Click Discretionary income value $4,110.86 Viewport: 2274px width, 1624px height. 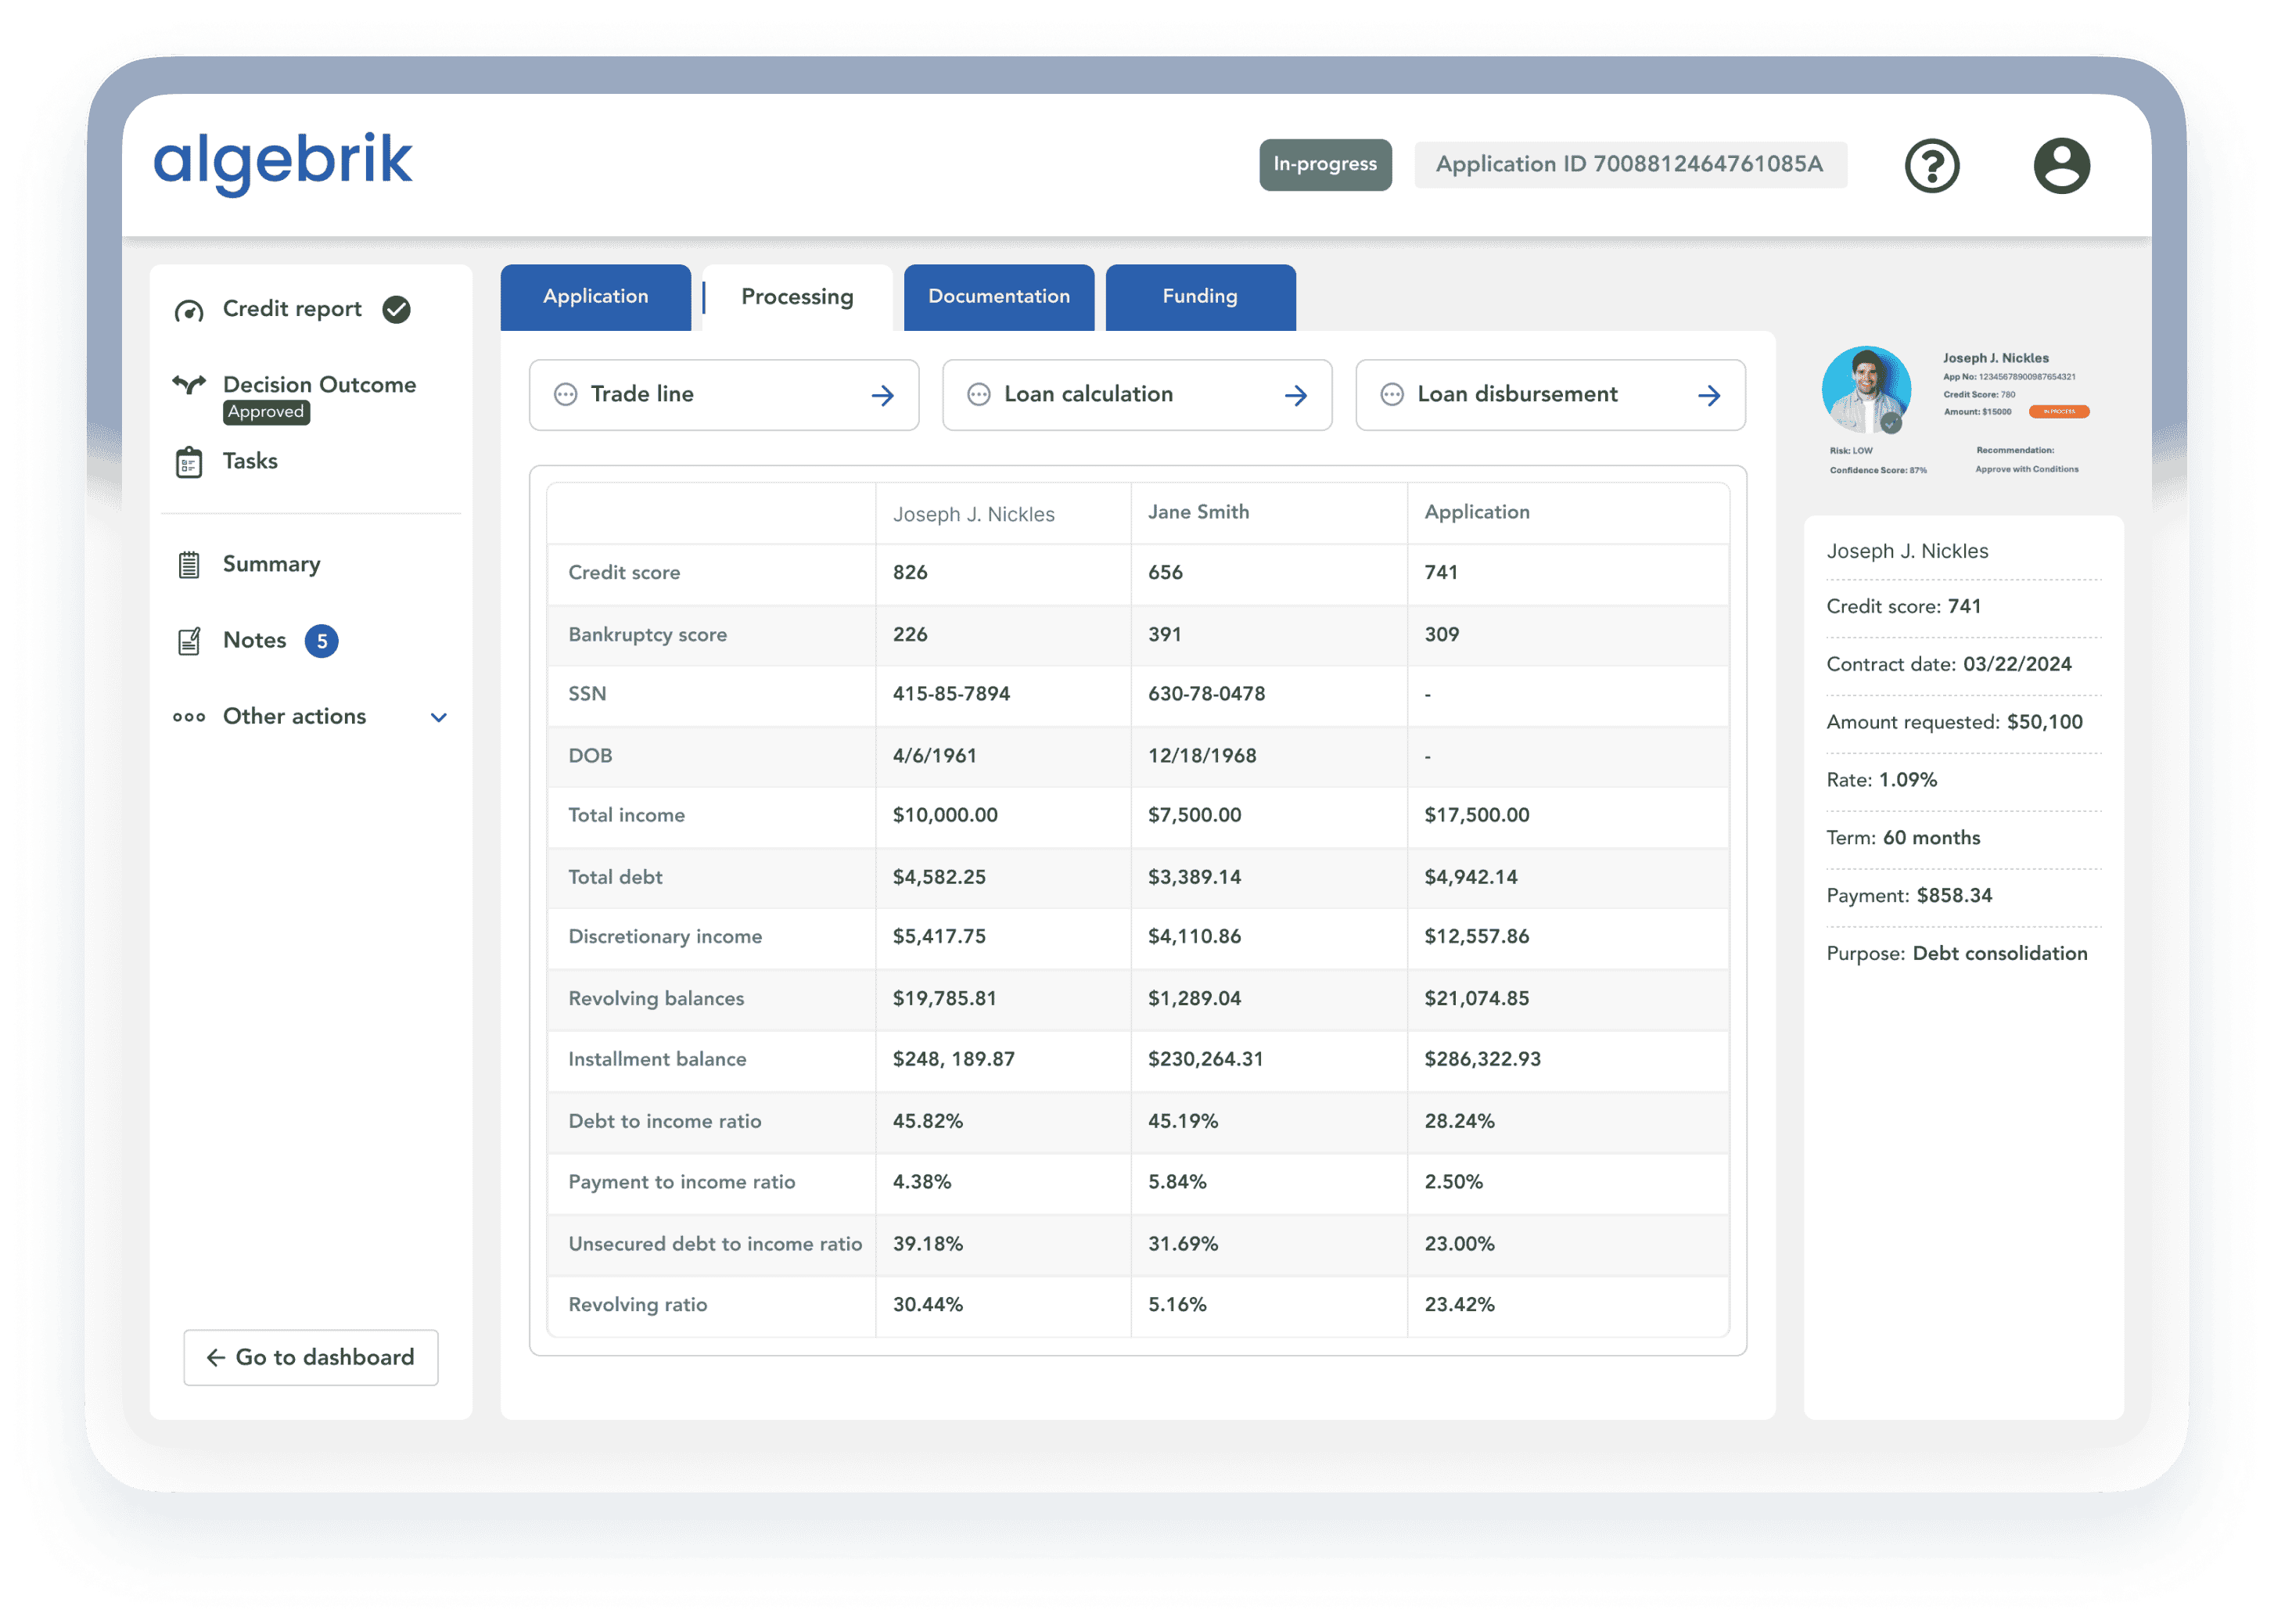[x=1194, y=937]
